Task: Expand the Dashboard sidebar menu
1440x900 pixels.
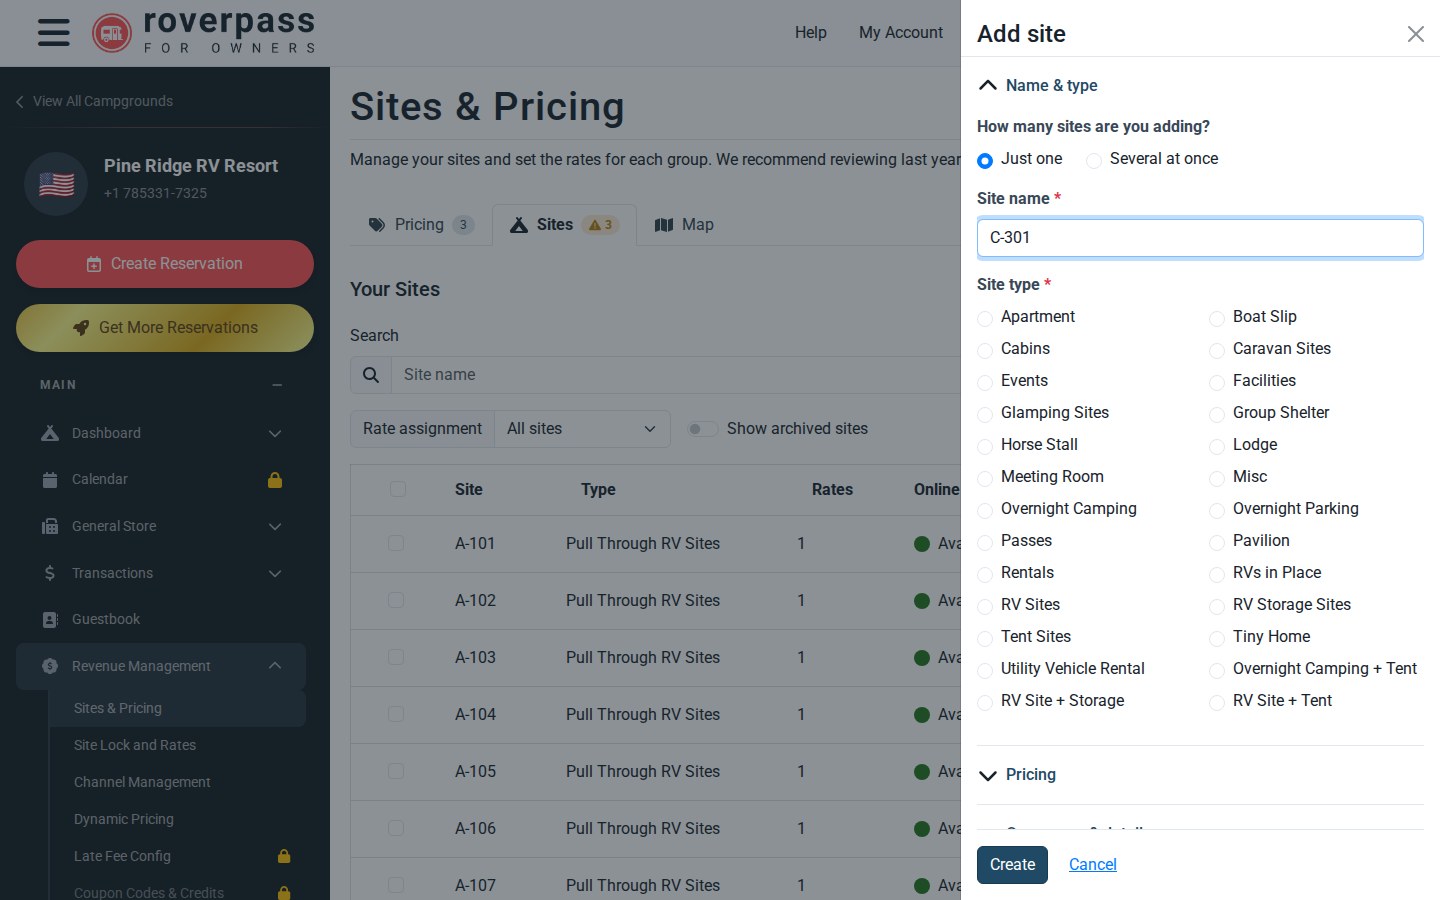Action: [275, 433]
